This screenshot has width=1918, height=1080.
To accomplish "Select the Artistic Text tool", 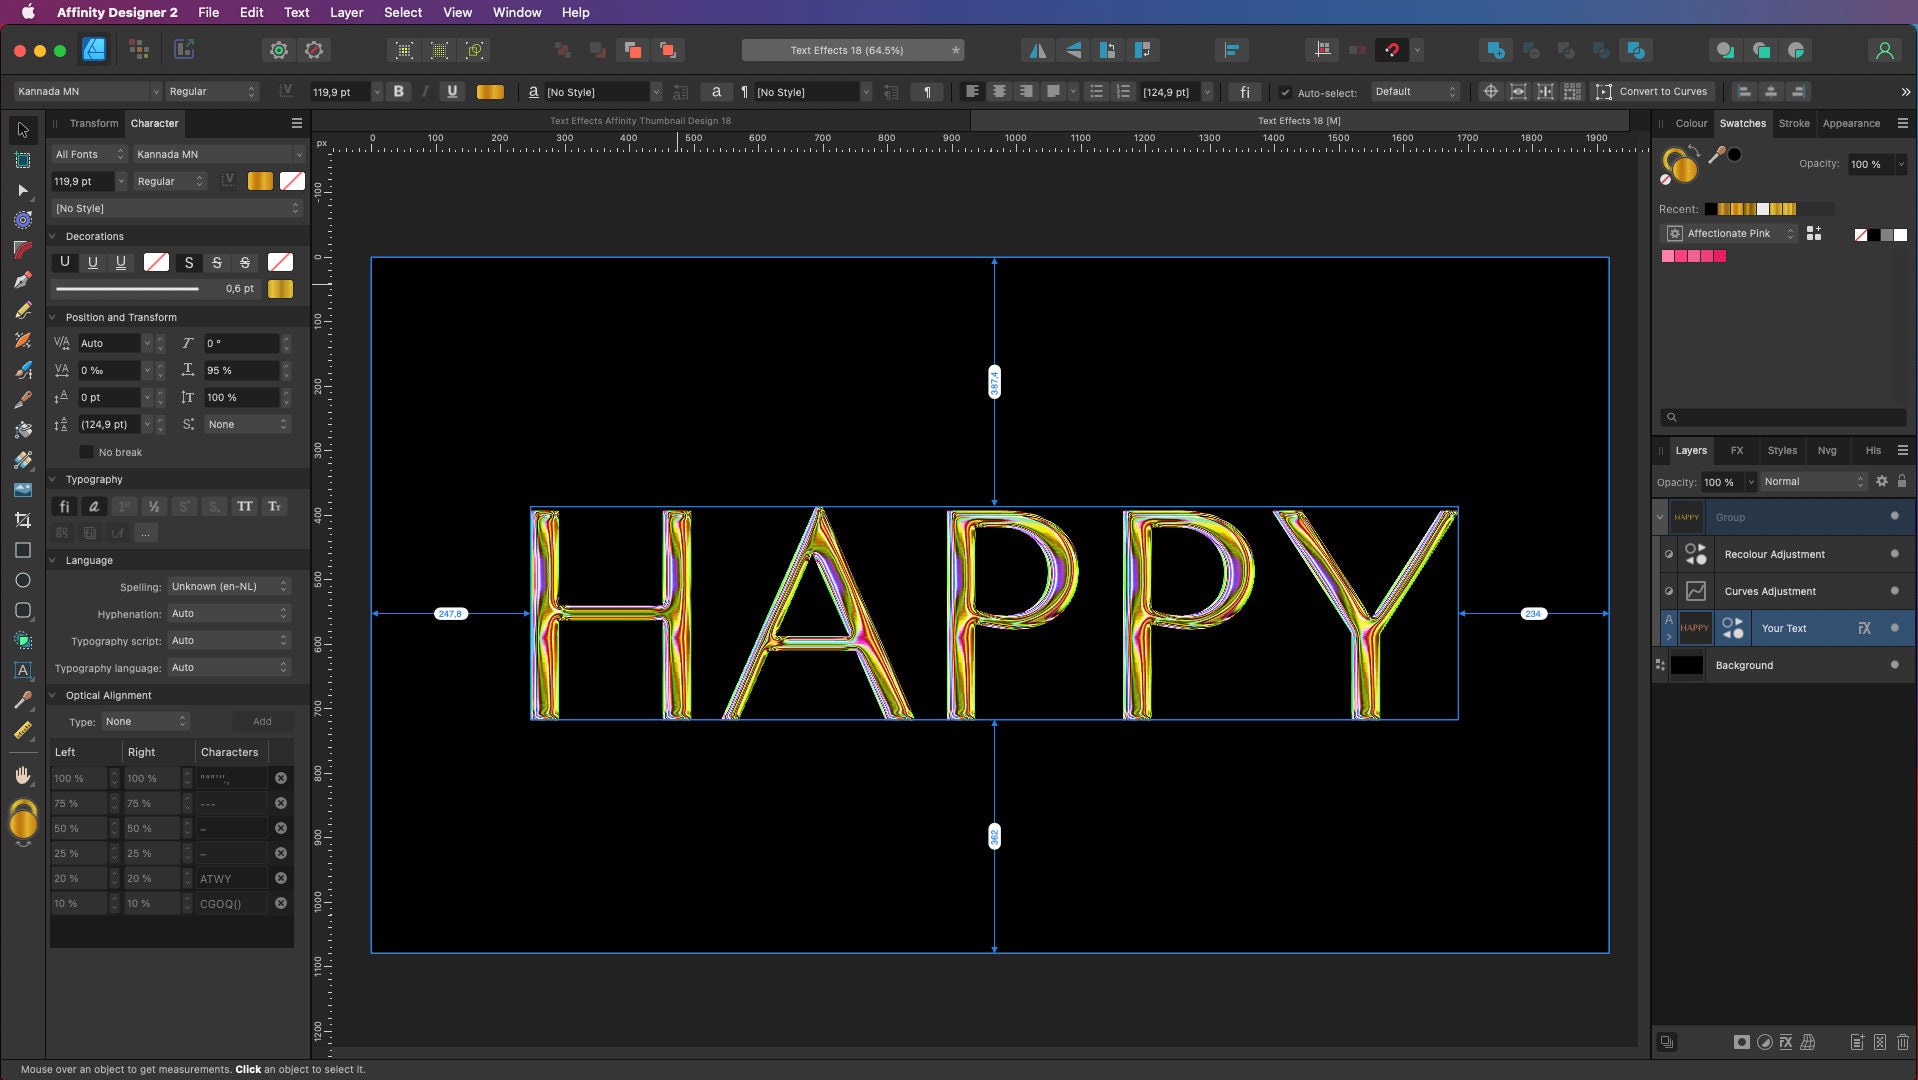I will point(22,672).
